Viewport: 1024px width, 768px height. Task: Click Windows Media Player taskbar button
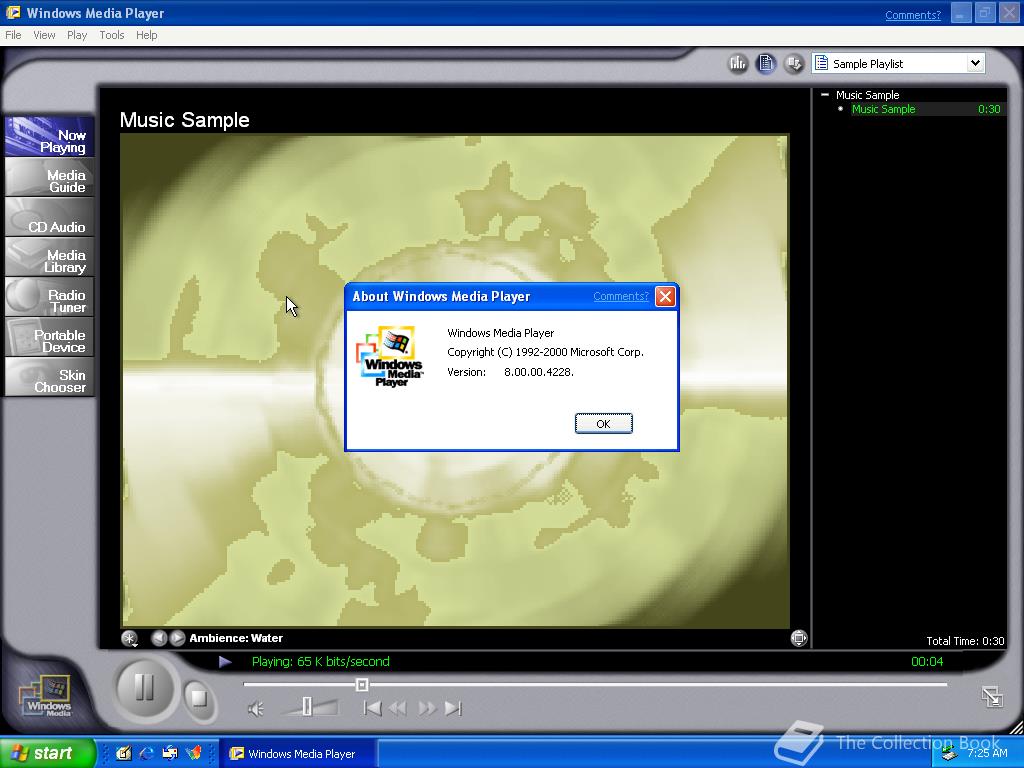(x=297, y=754)
